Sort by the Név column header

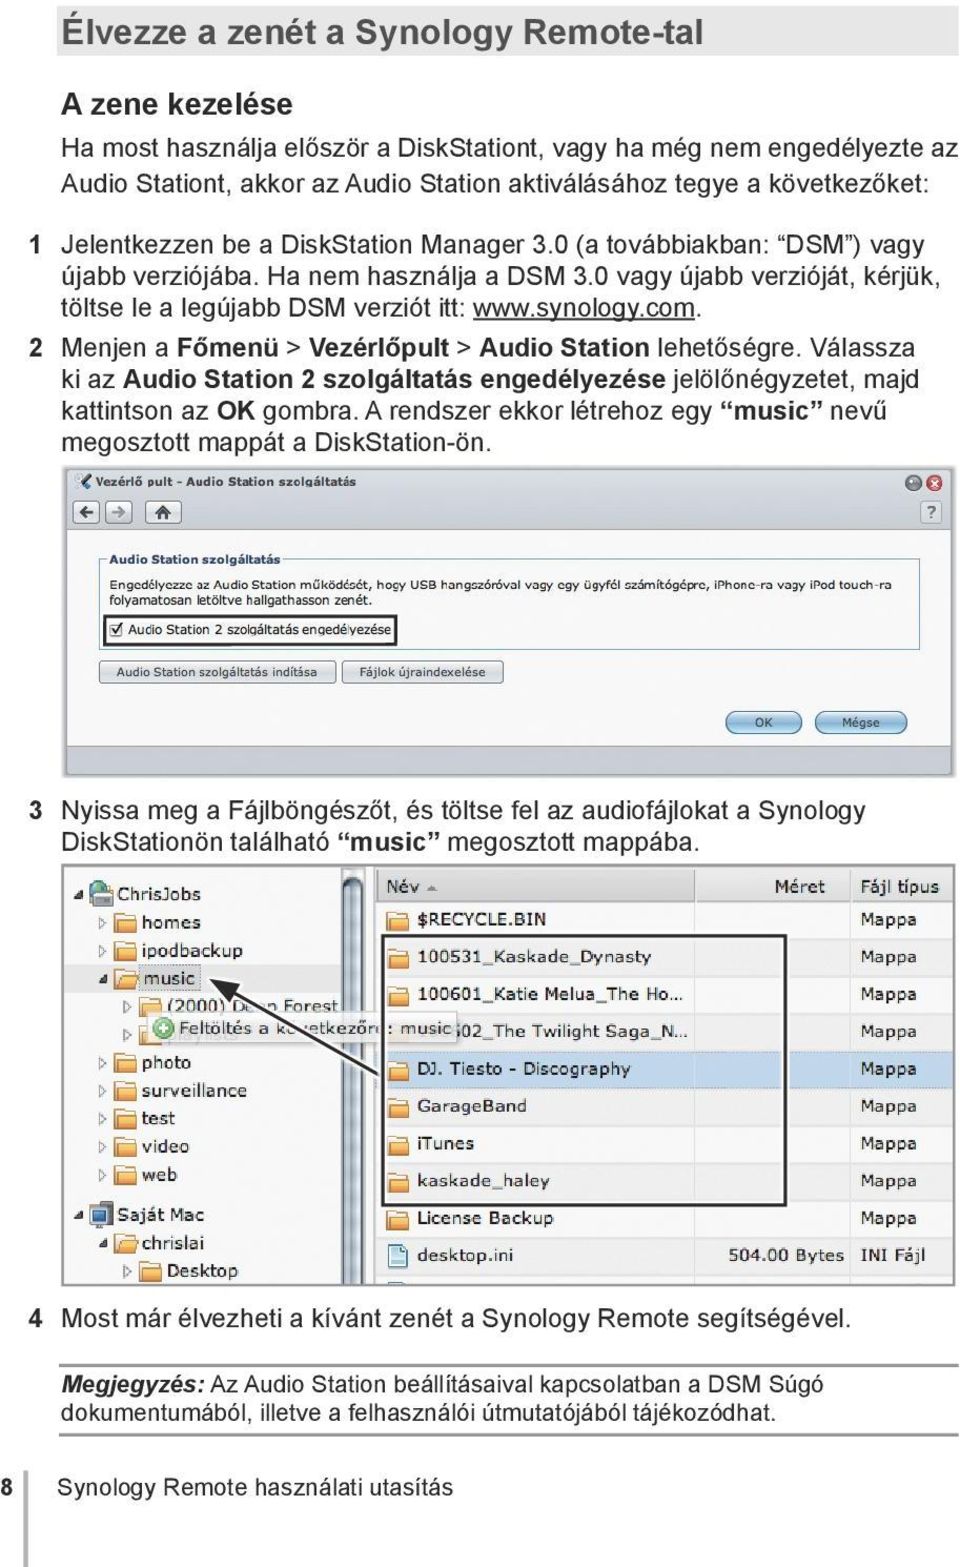pyautogui.click(x=536, y=886)
